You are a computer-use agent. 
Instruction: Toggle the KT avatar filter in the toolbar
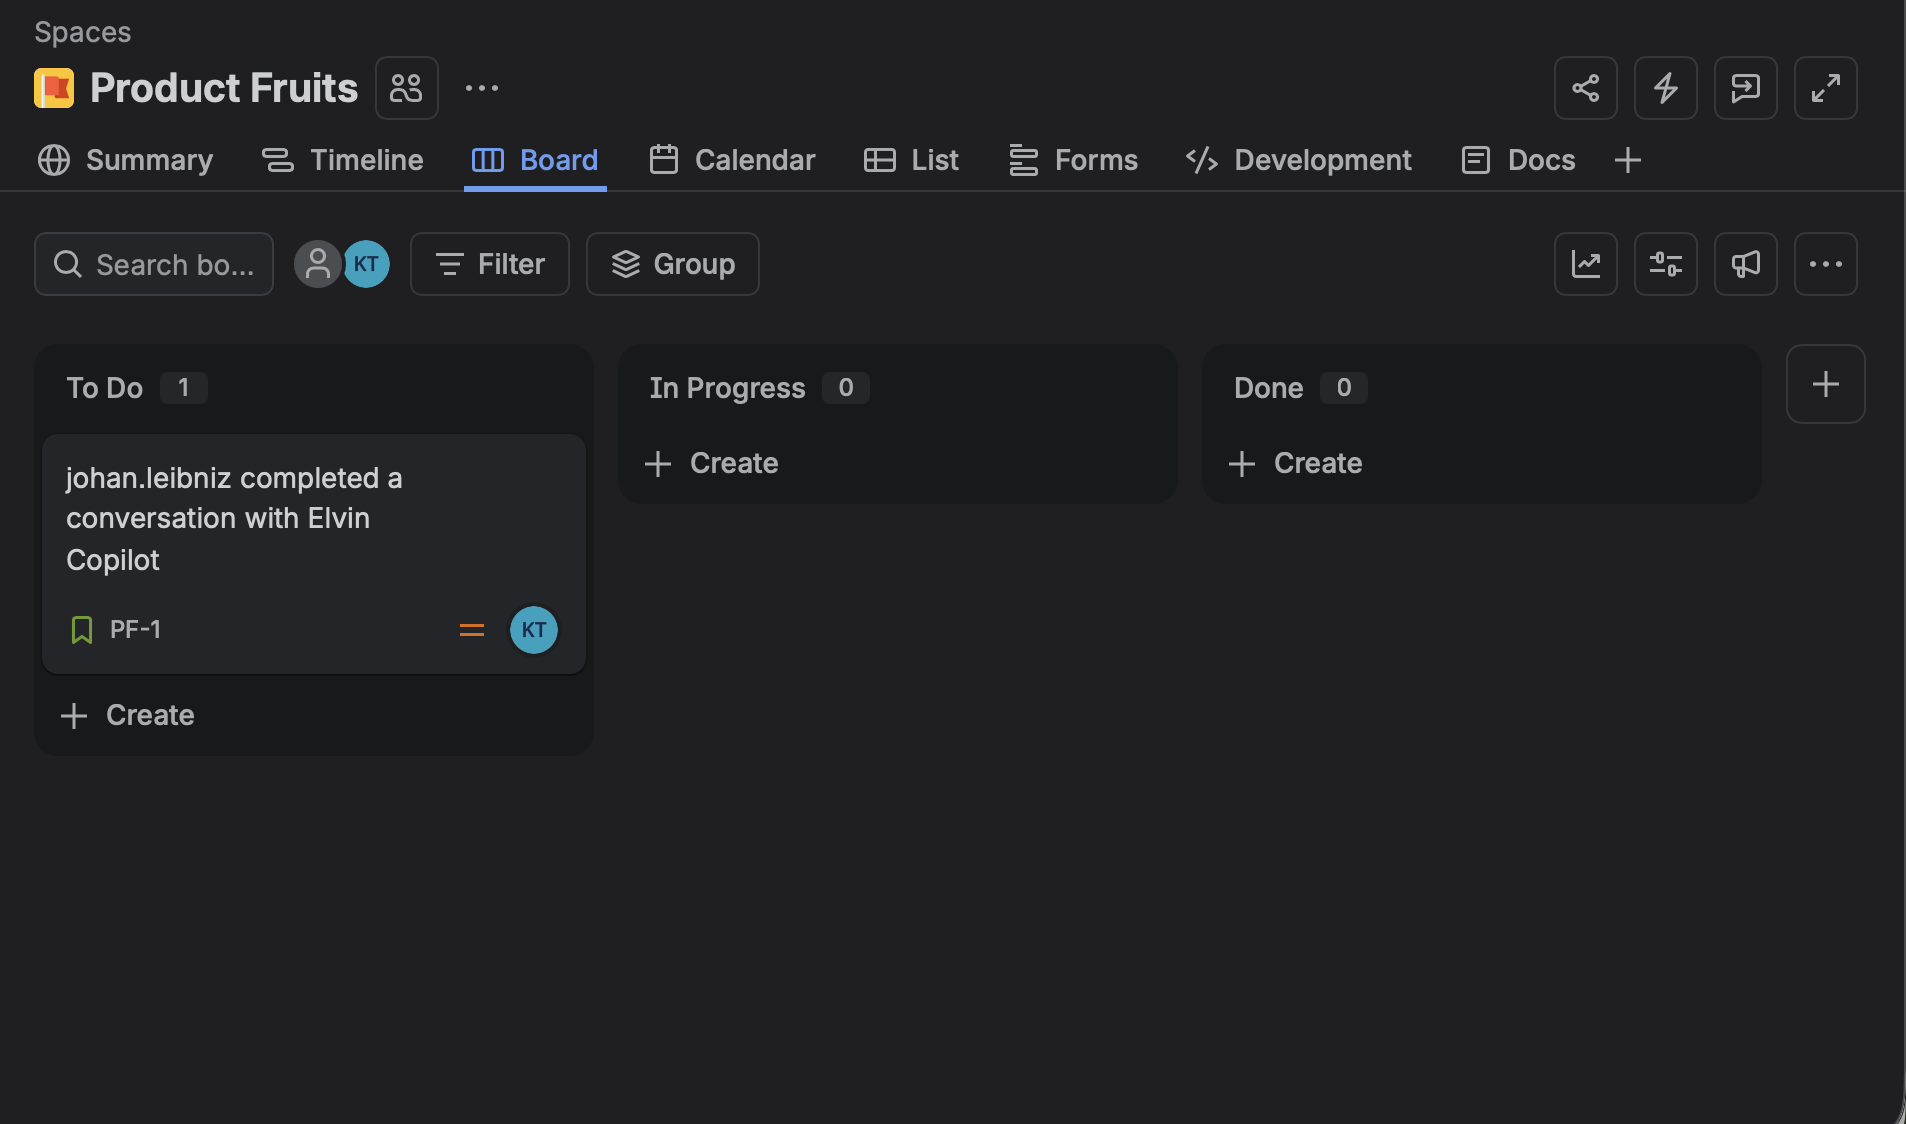pyautogui.click(x=367, y=264)
